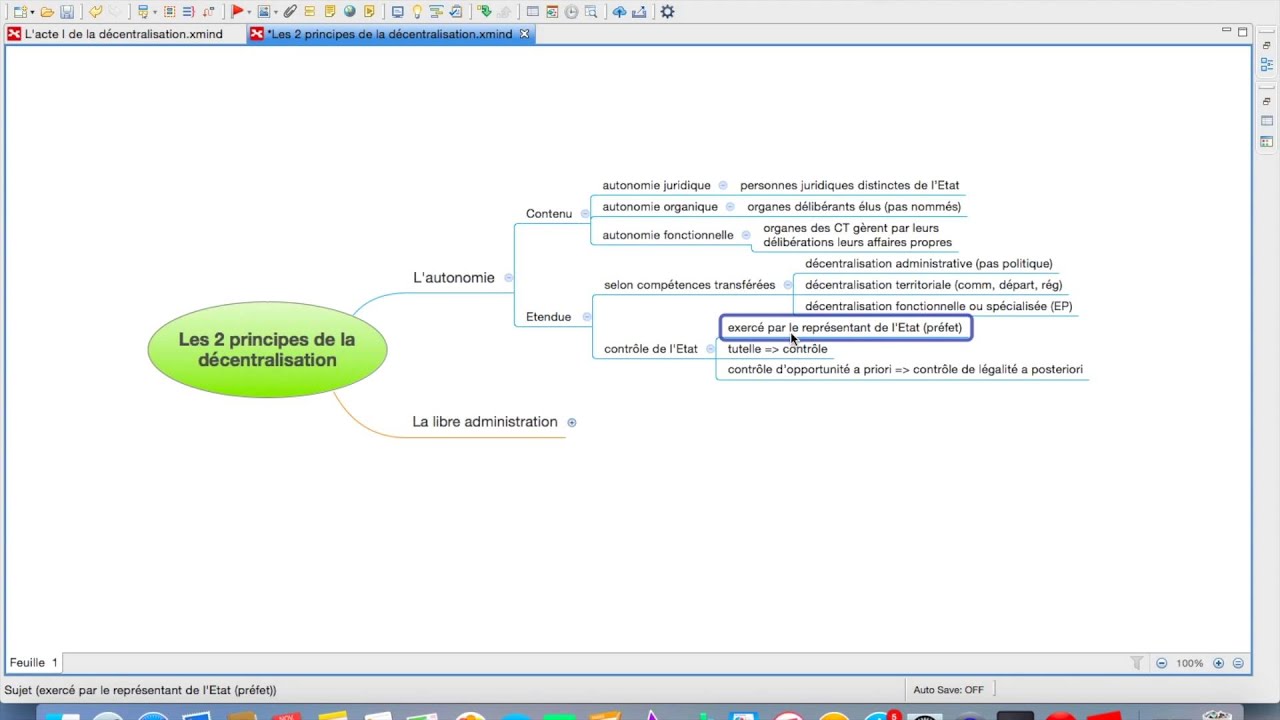Zoom in with the plus button beside 100%
The height and width of the screenshot is (720, 1280).
1218,663
